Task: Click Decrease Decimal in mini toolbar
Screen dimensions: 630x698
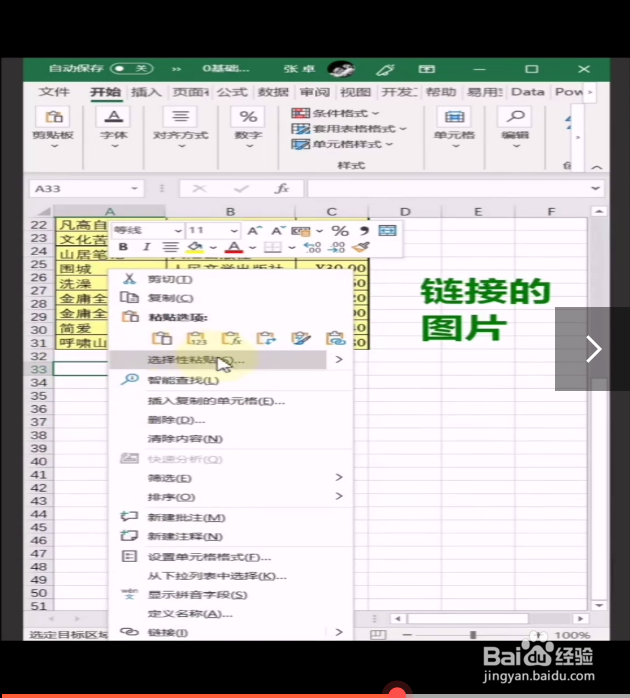Action: [x=336, y=247]
